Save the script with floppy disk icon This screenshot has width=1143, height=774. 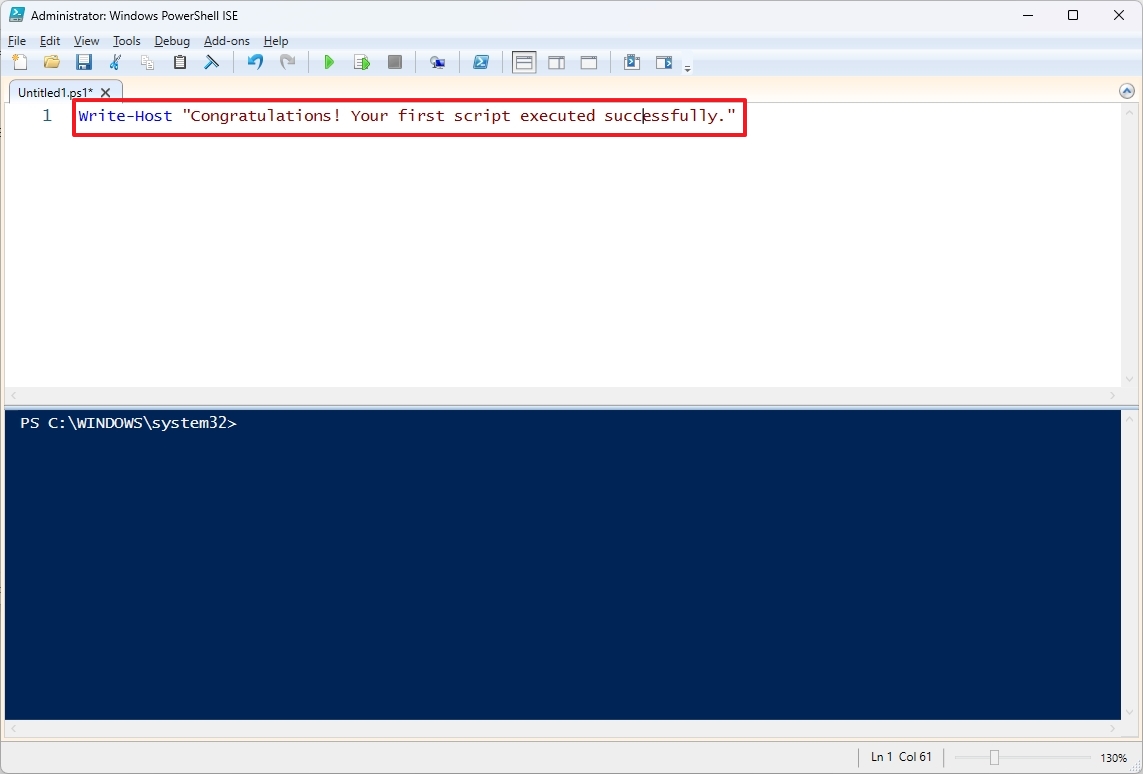[x=84, y=63]
